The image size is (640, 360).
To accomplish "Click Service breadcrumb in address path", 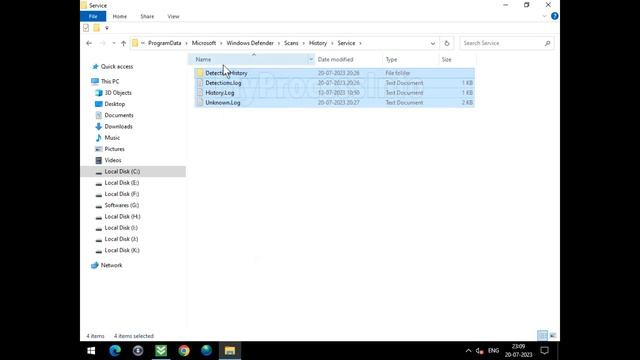I will pos(346,43).
